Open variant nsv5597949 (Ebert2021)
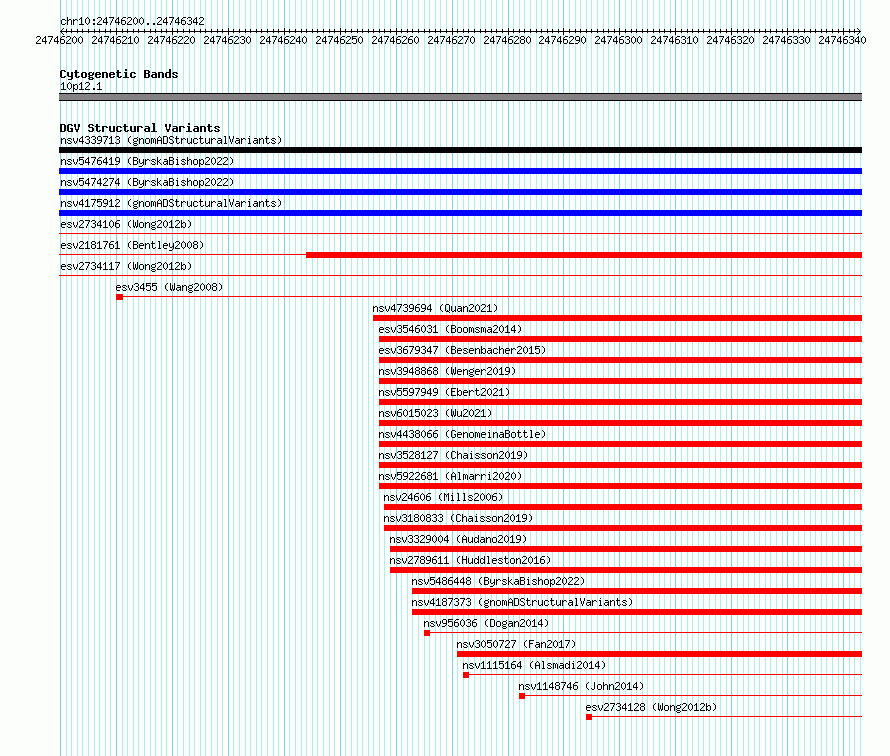The height and width of the screenshot is (756, 890). coord(444,392)
